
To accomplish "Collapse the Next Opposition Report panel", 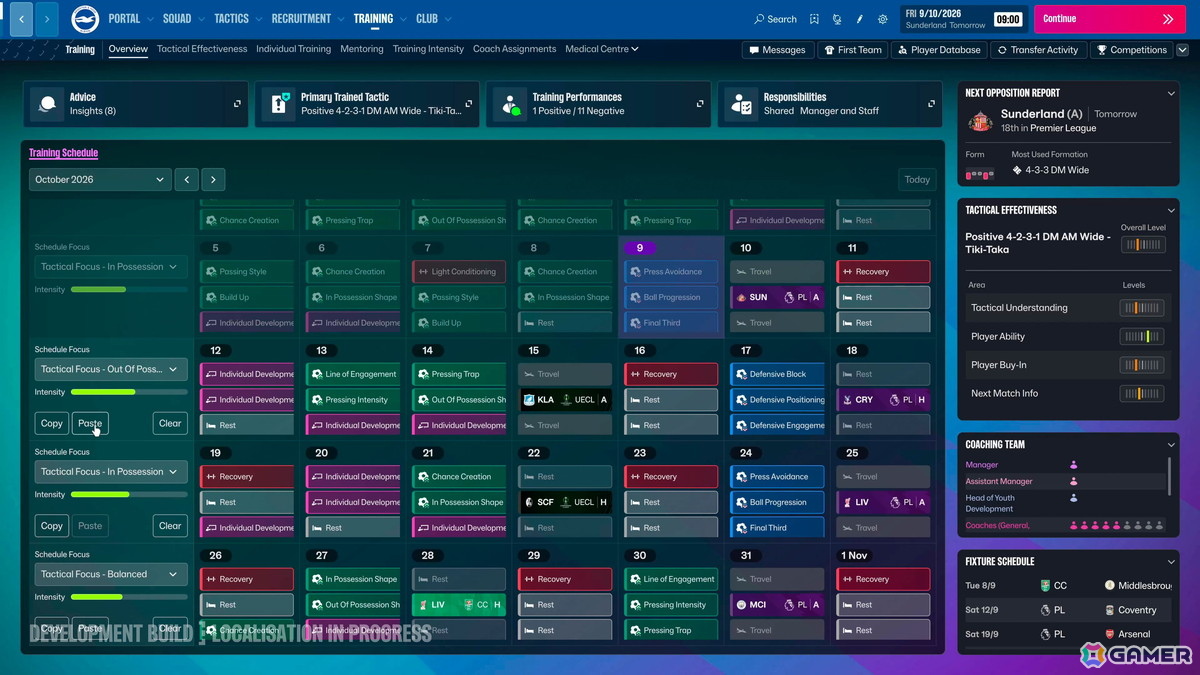I will pos(1171,93).
